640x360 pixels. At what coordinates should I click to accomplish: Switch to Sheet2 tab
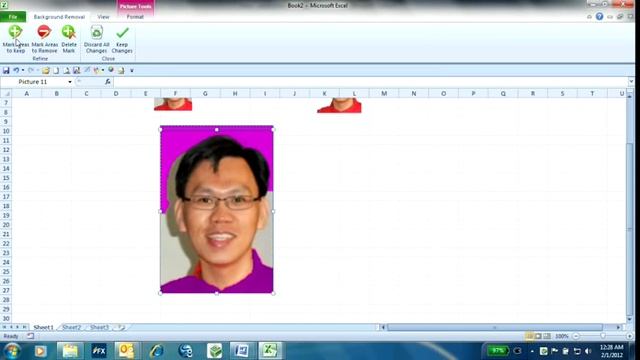[72, 327]
